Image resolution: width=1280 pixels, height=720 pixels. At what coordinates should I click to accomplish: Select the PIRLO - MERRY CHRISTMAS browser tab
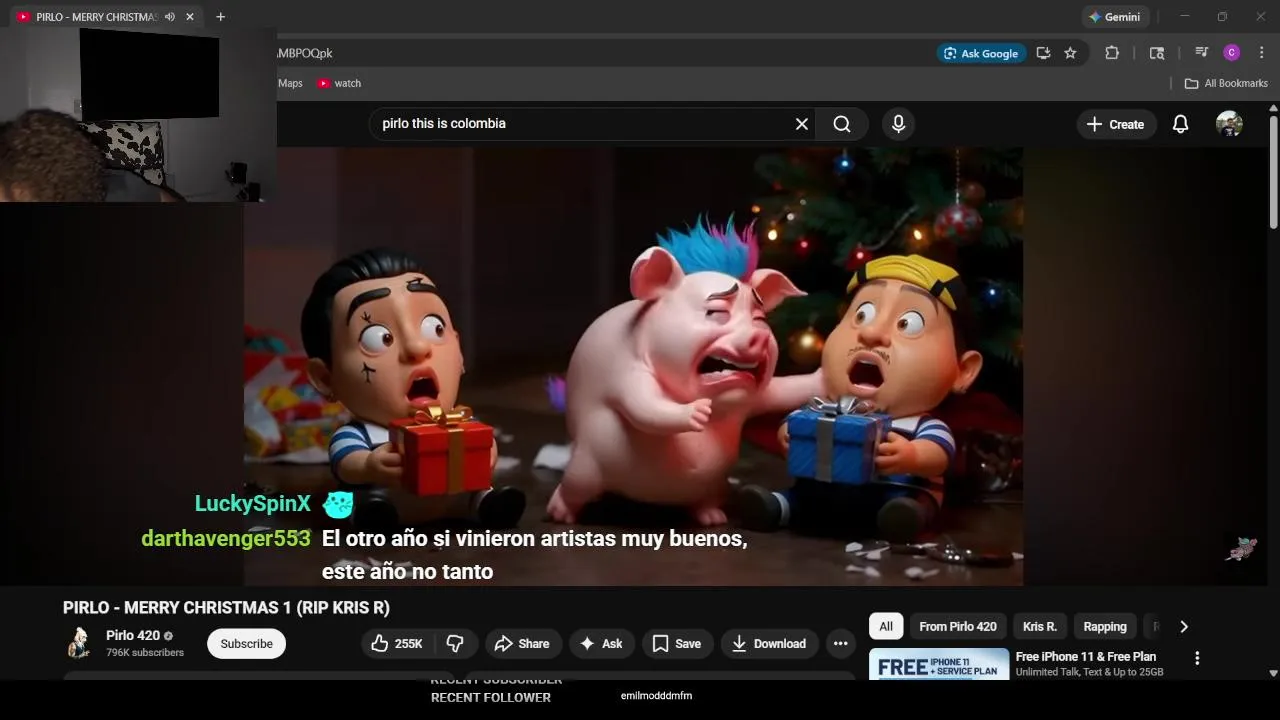pyautogui.click(x=97, y=17)
